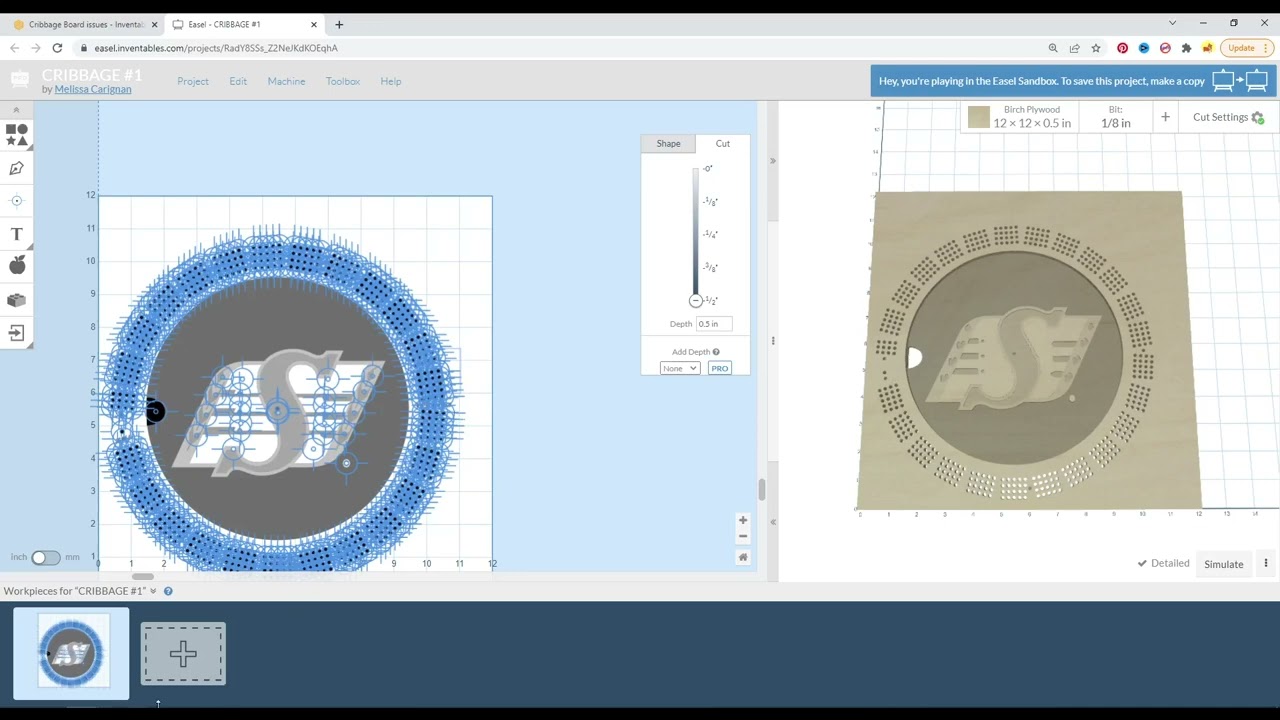Collapse the left tool panel chevron

(16, 110)
